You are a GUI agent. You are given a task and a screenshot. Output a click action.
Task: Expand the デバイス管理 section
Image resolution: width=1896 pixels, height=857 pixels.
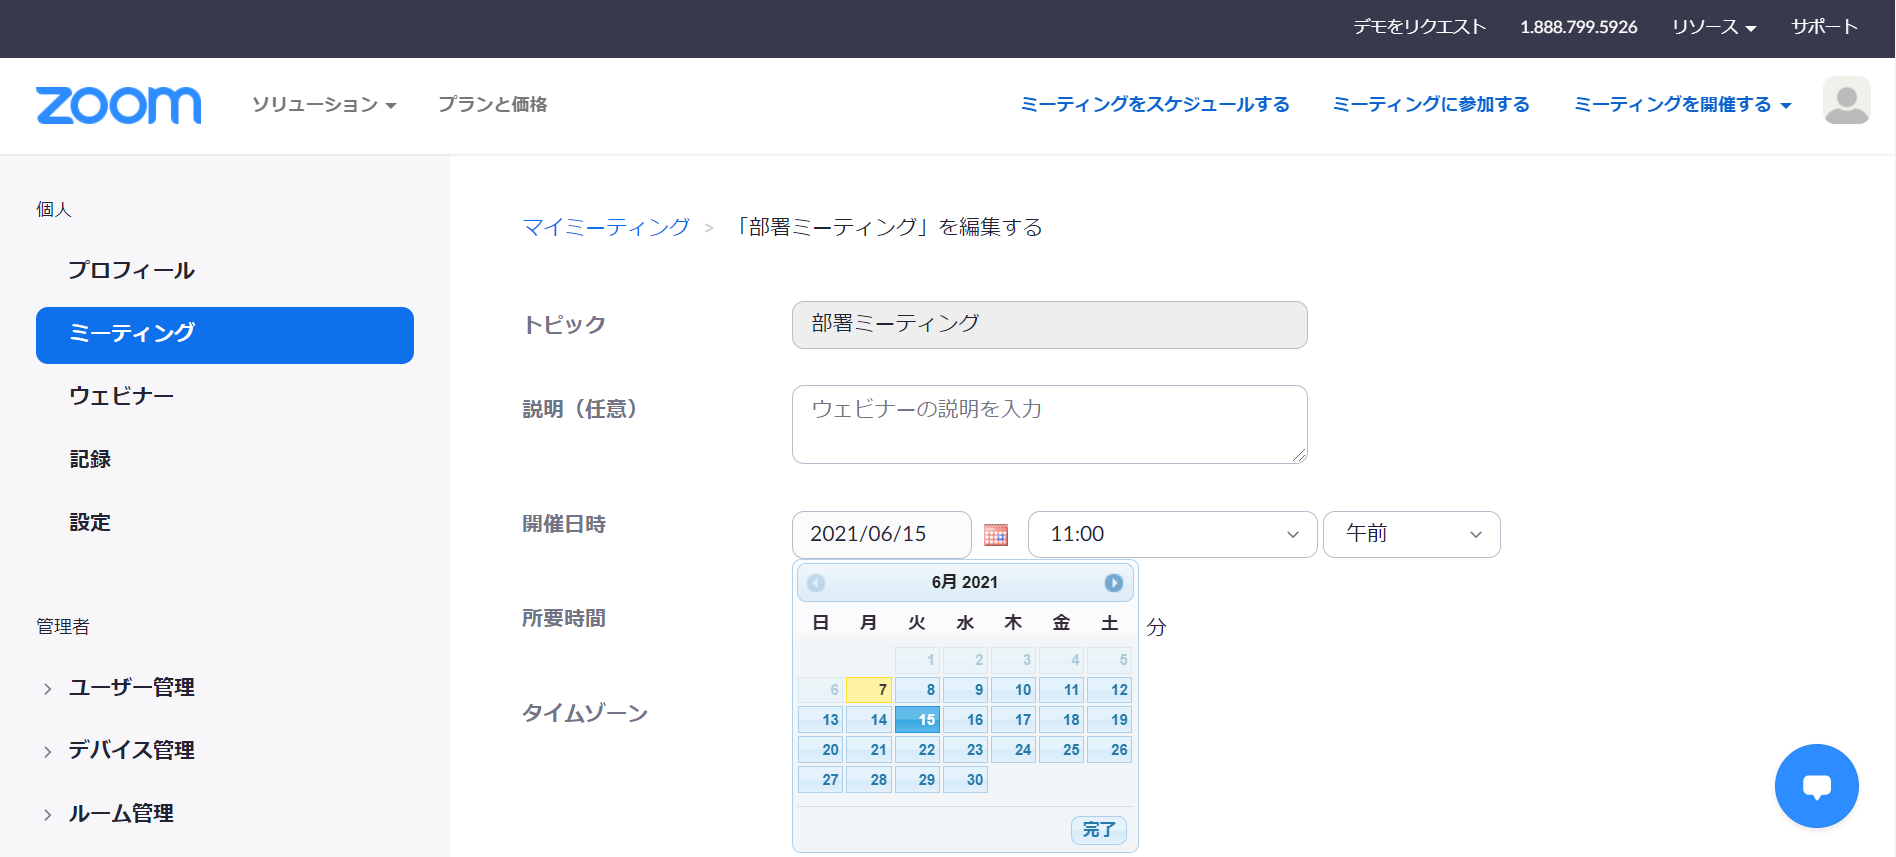131,751
